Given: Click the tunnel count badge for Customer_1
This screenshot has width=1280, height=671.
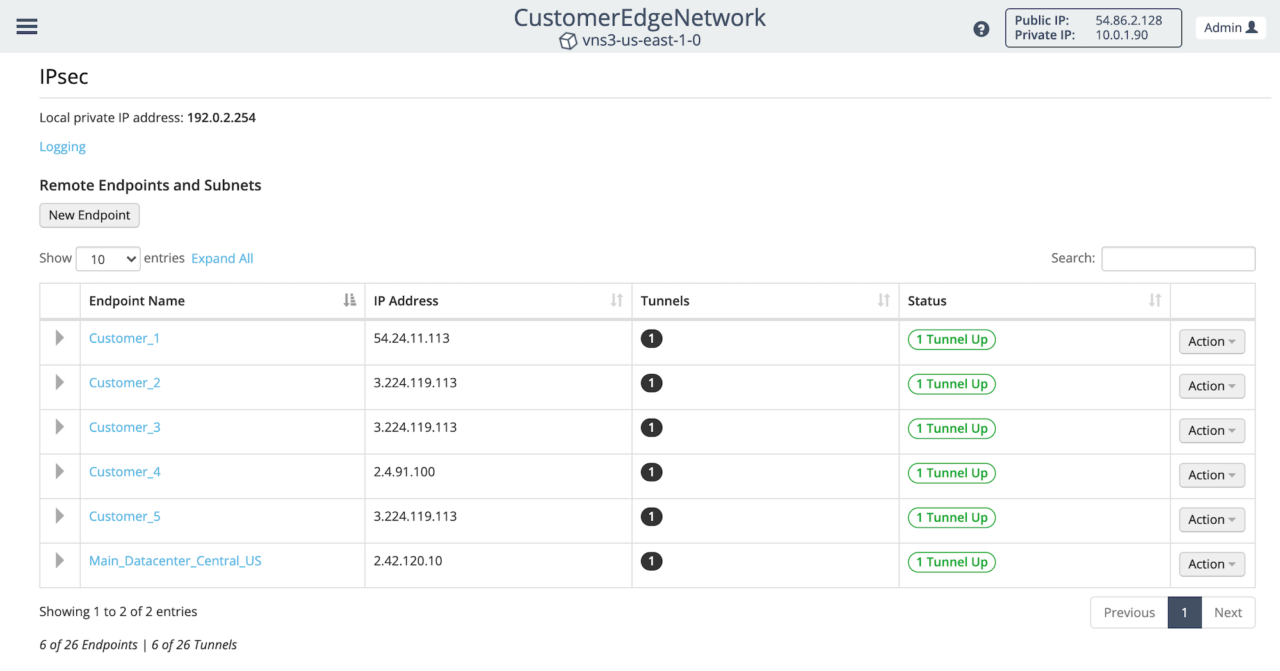Looking at the screenshot, I should pos(651,338).
